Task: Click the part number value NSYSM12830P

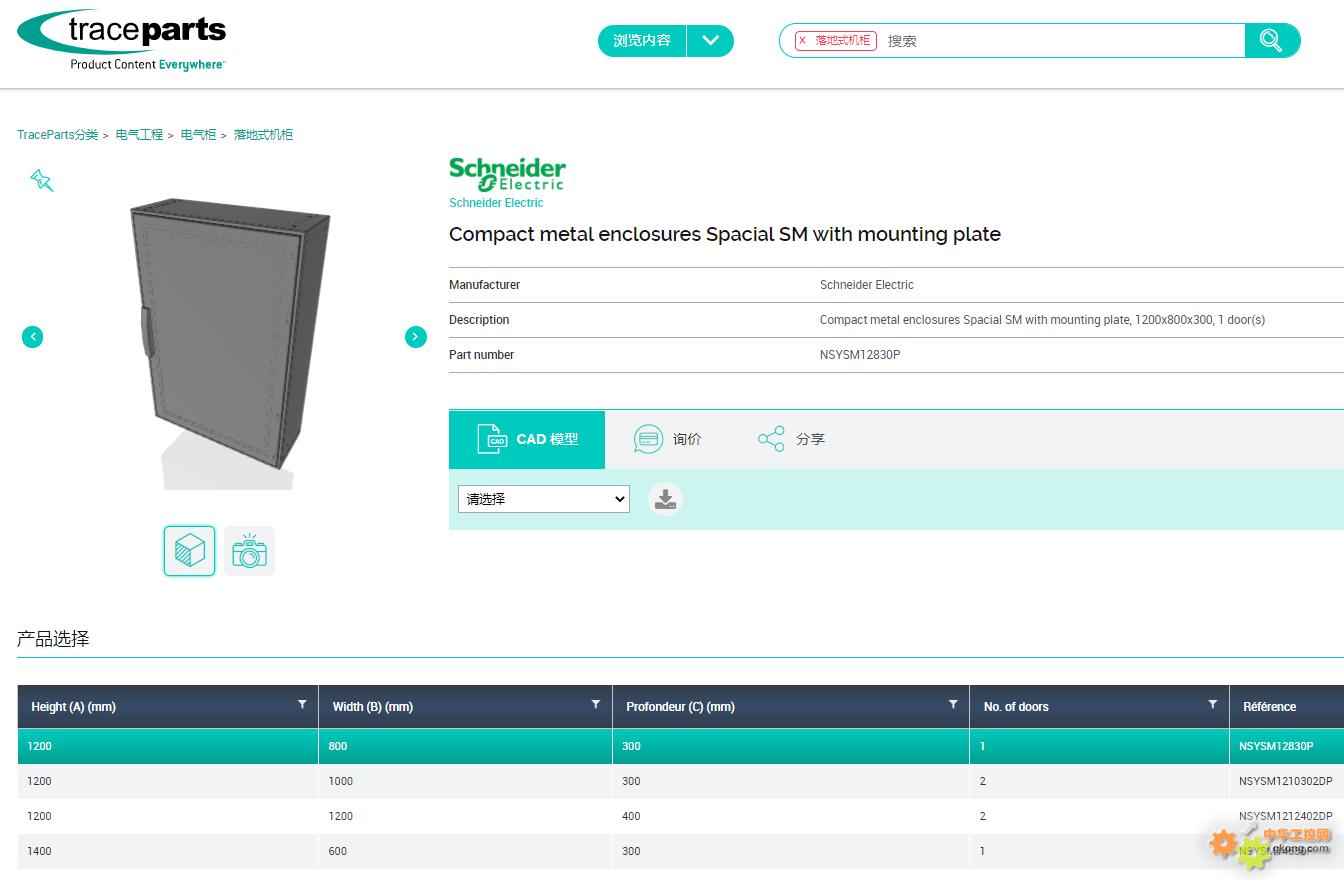Action: (x=860, y=355)
